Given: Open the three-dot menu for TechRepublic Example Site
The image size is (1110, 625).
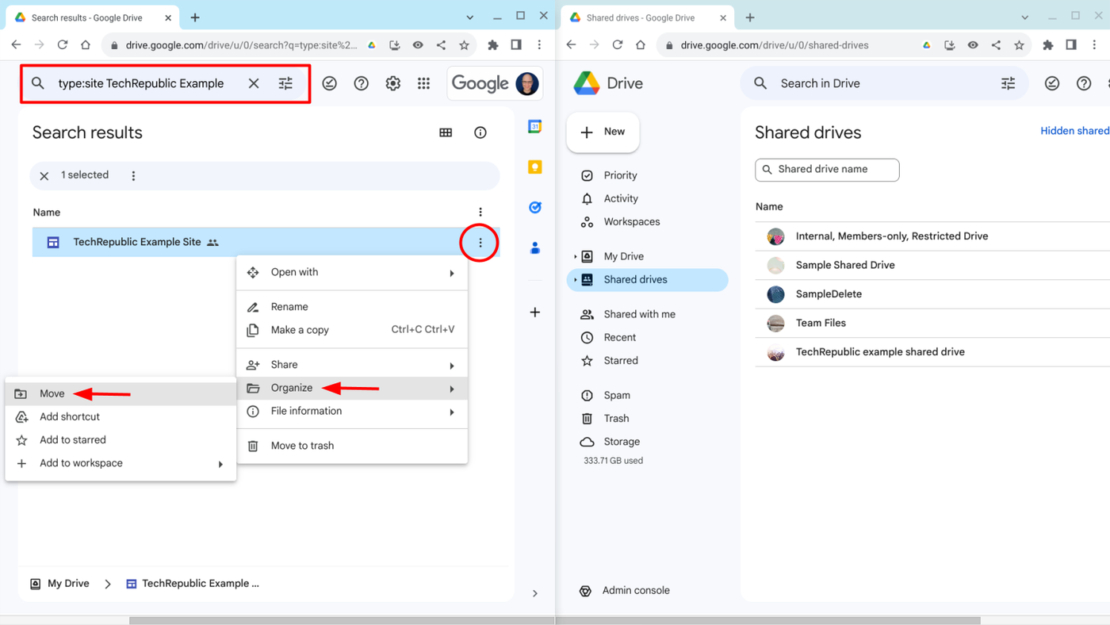Looking at the screenshot, I should pos(480,242).
